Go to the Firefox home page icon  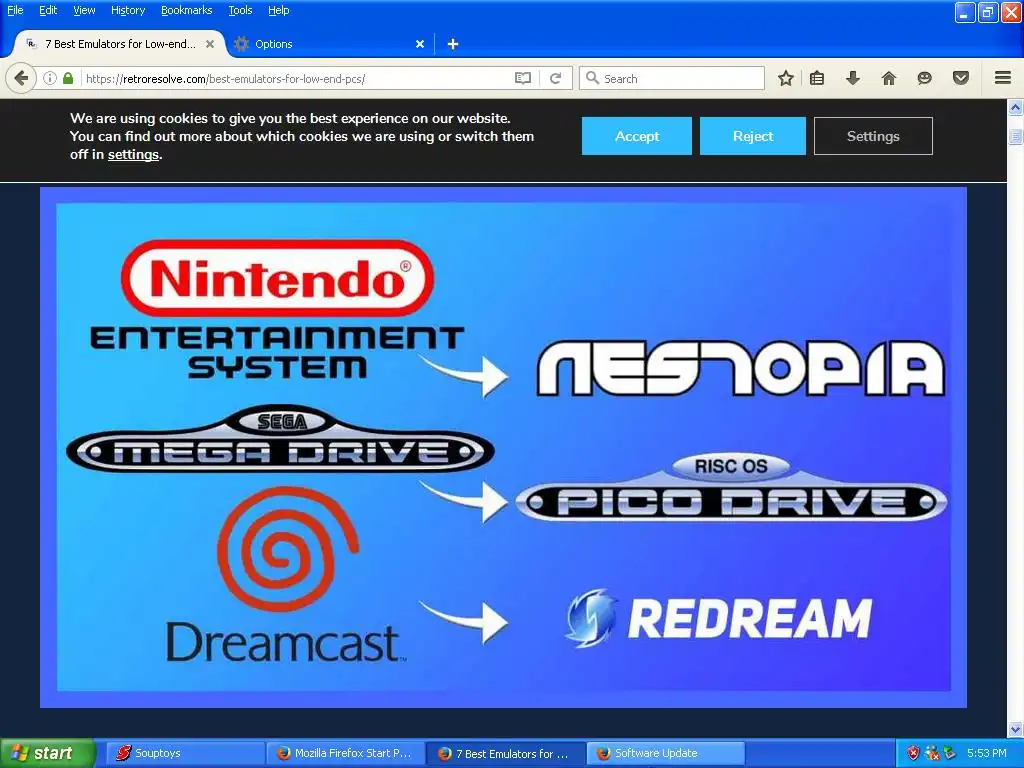pos(888,78)
